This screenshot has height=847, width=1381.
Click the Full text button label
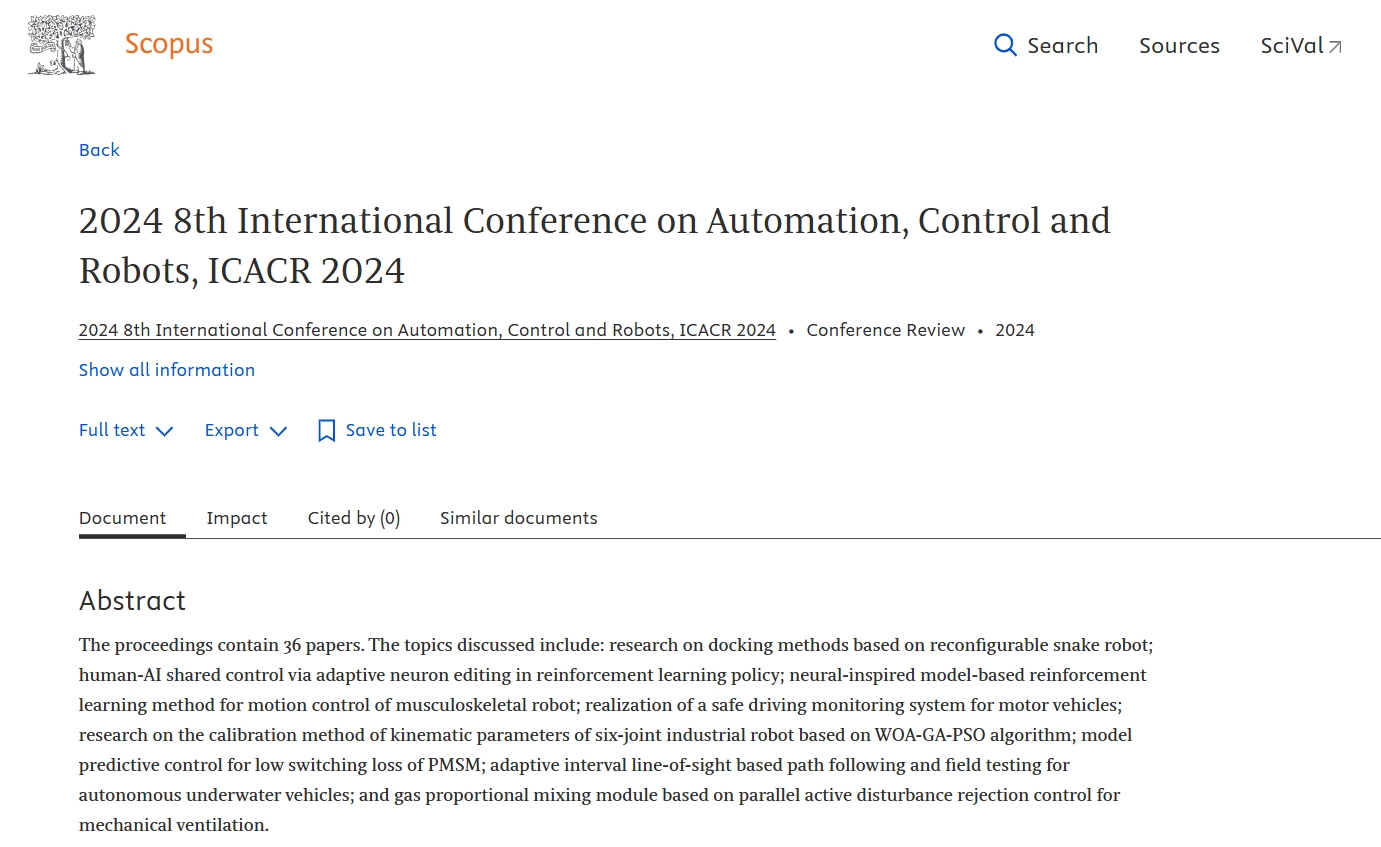[x=112, y=430]
